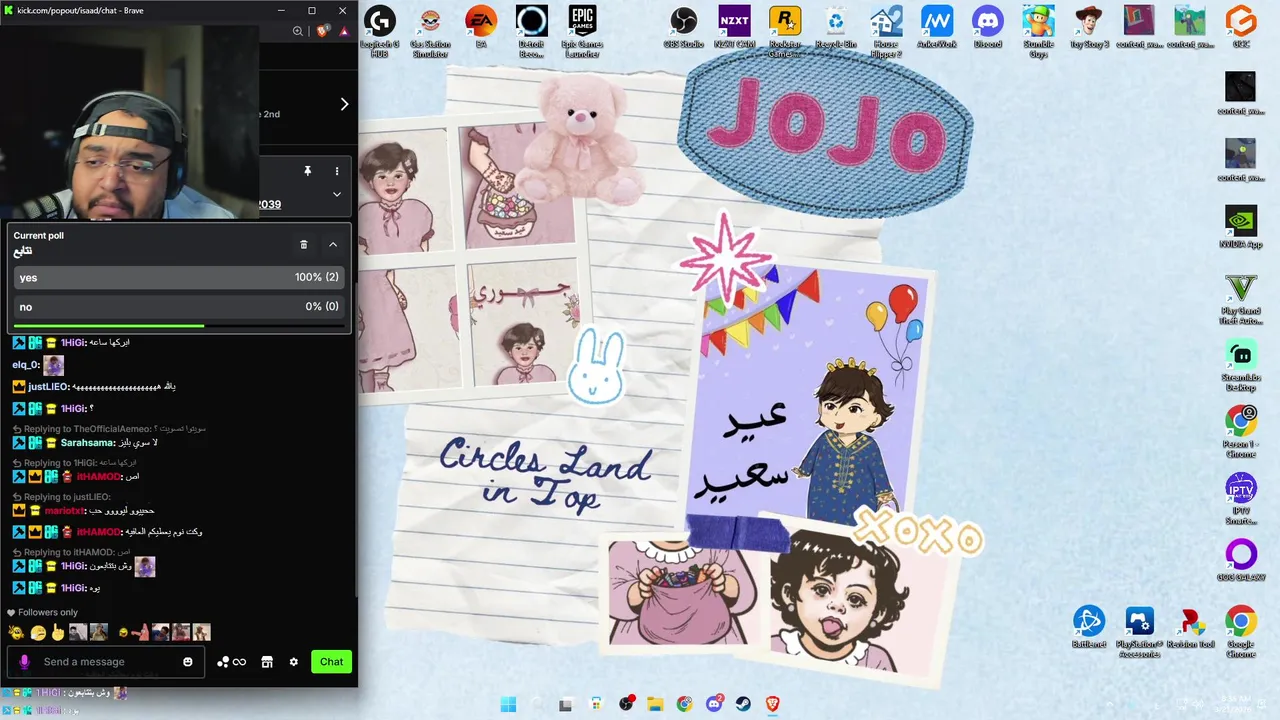Open Discord from the taskbar

pos(714,704)
